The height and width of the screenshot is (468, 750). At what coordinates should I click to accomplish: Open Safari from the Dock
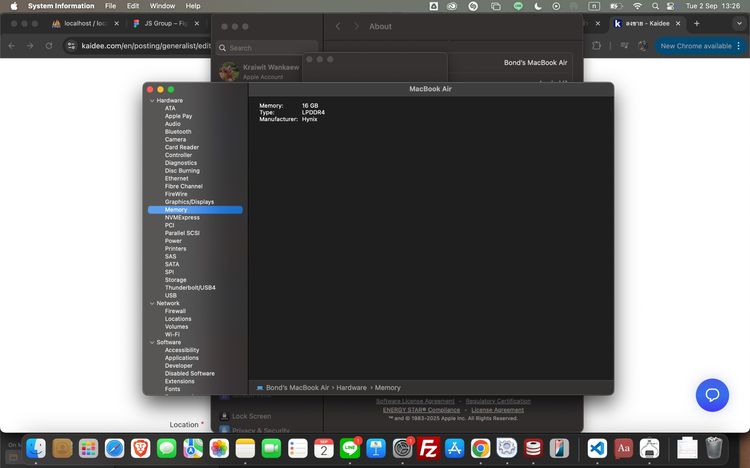point(114,448)
